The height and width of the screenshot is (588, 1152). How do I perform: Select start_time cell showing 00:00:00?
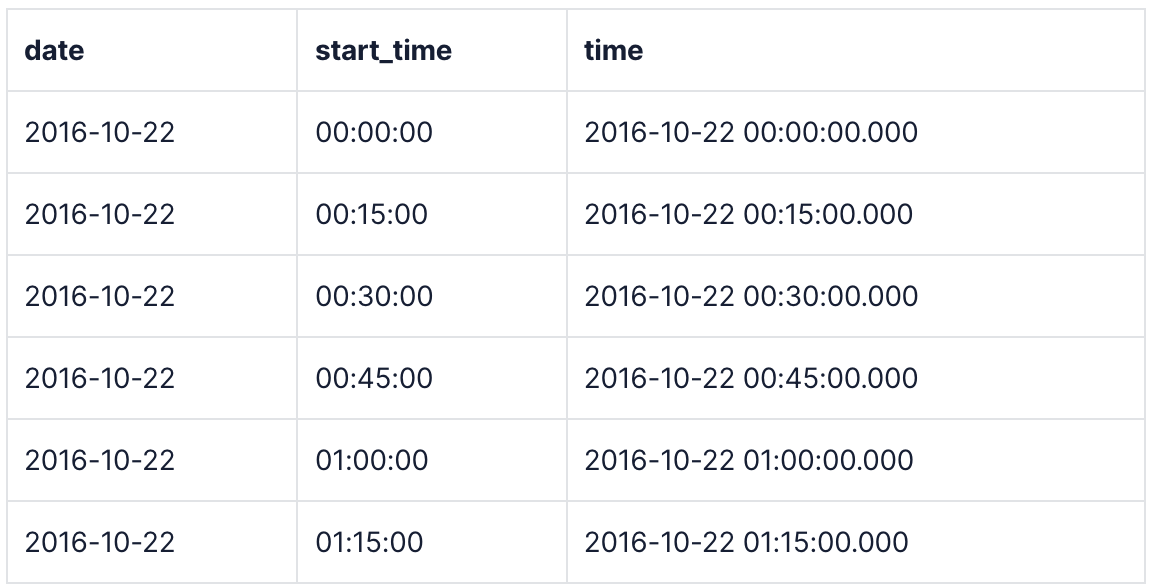374,132
